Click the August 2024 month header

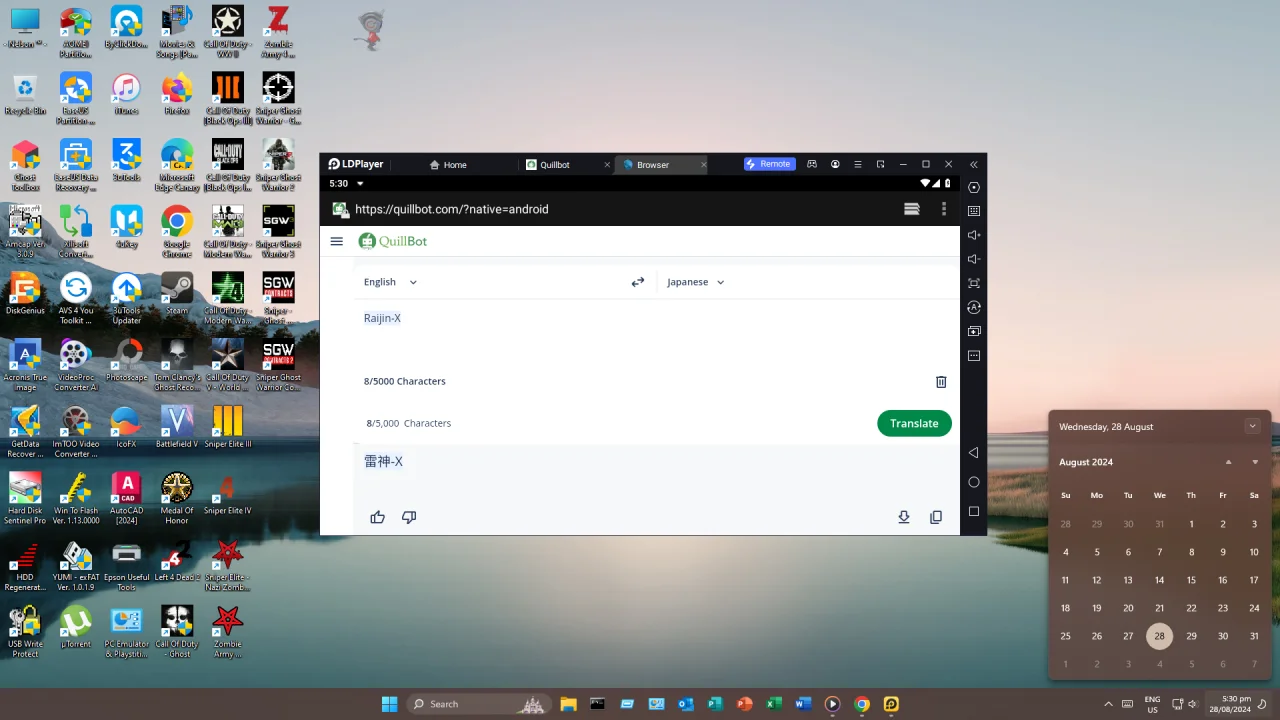(x=1086, y=462)
